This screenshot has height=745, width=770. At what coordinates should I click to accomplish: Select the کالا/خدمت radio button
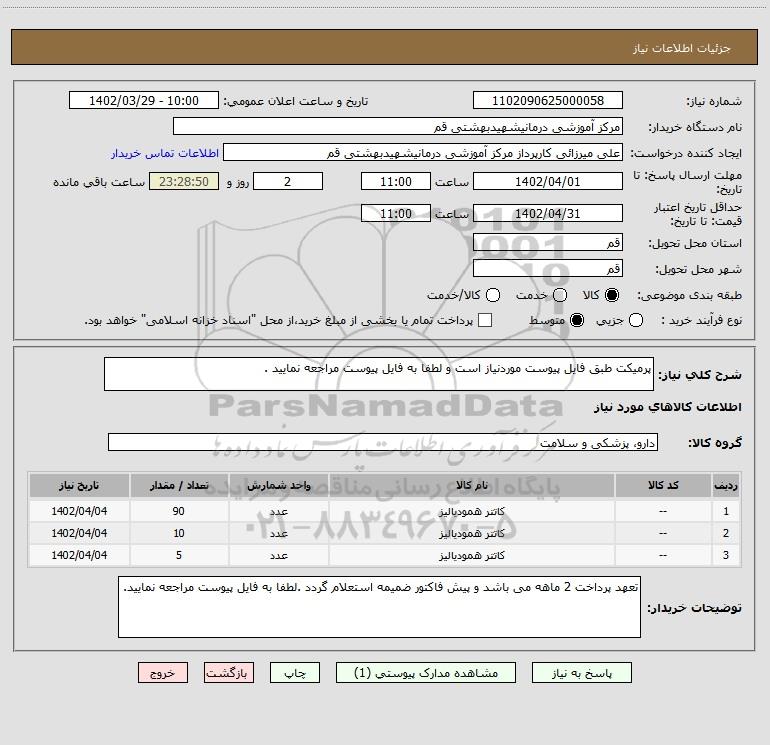point(493,295)
